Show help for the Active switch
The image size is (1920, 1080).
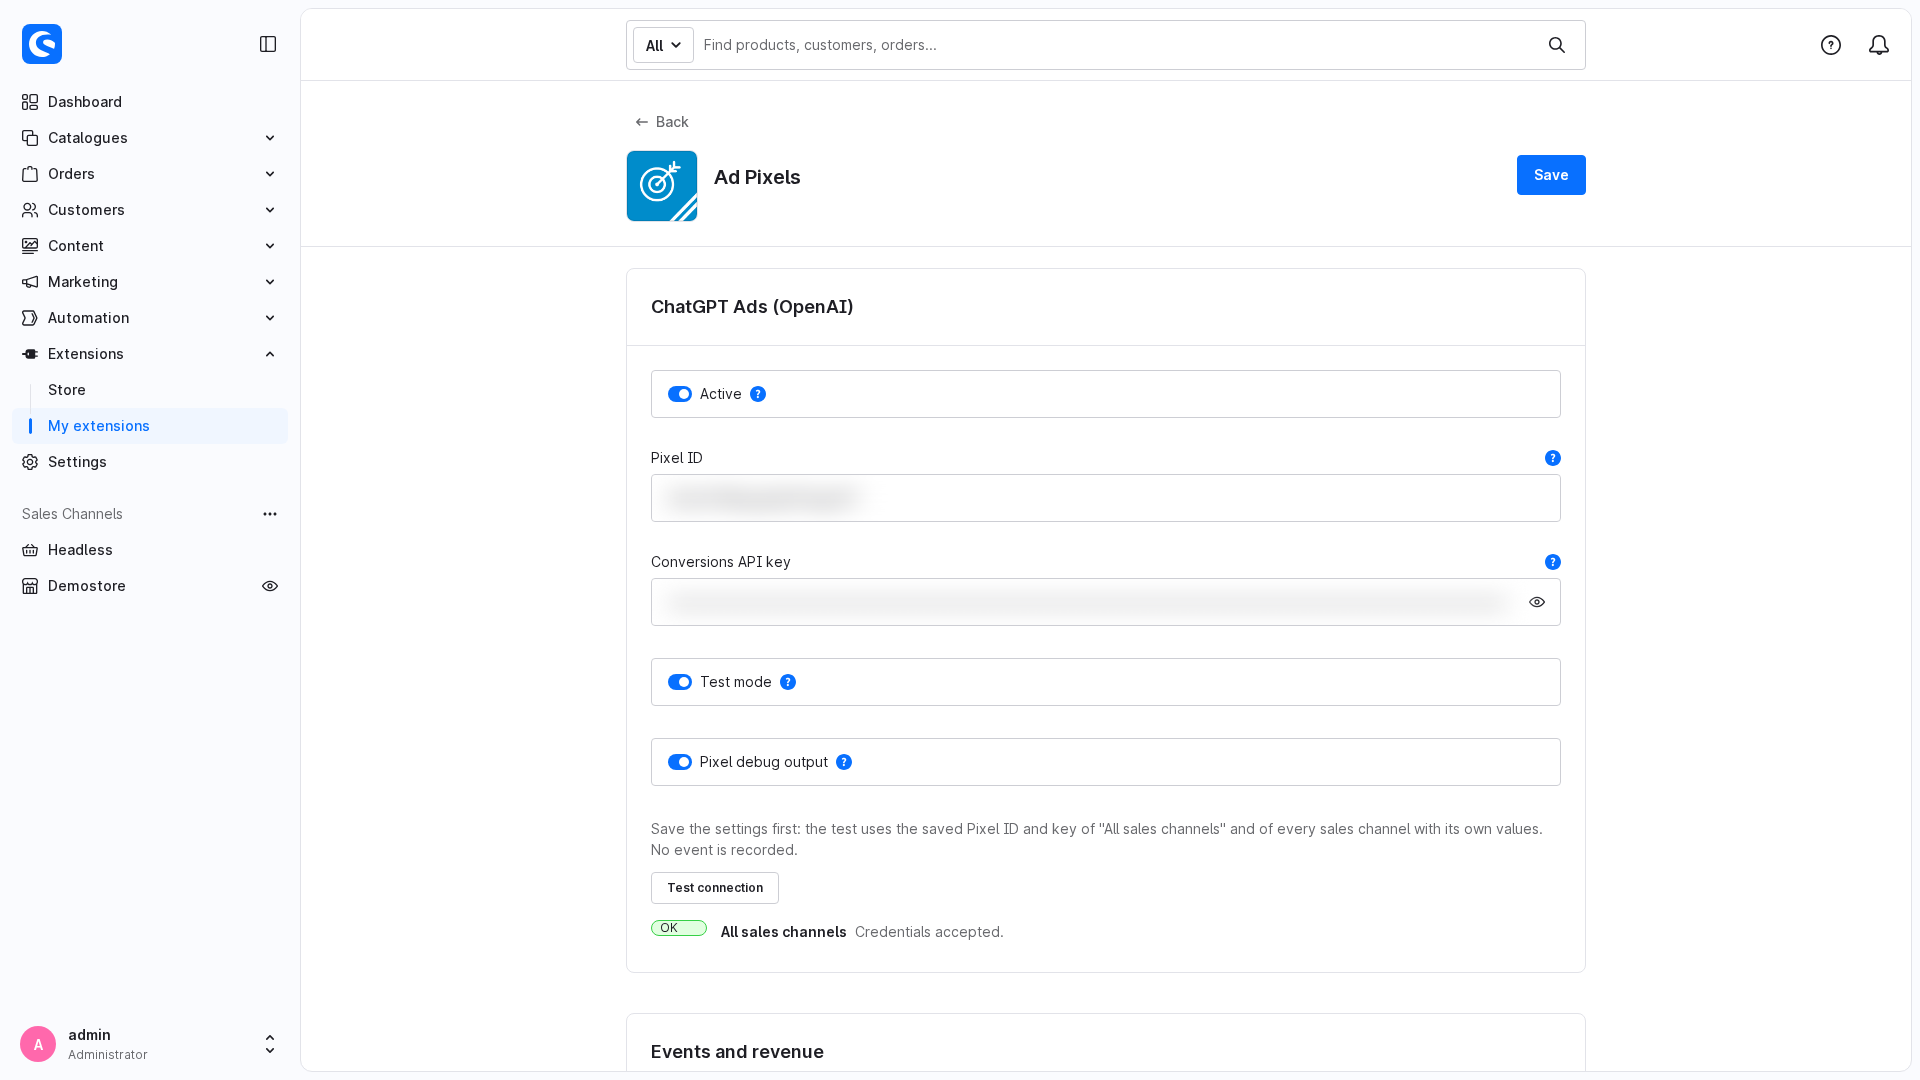click(758, 394)
